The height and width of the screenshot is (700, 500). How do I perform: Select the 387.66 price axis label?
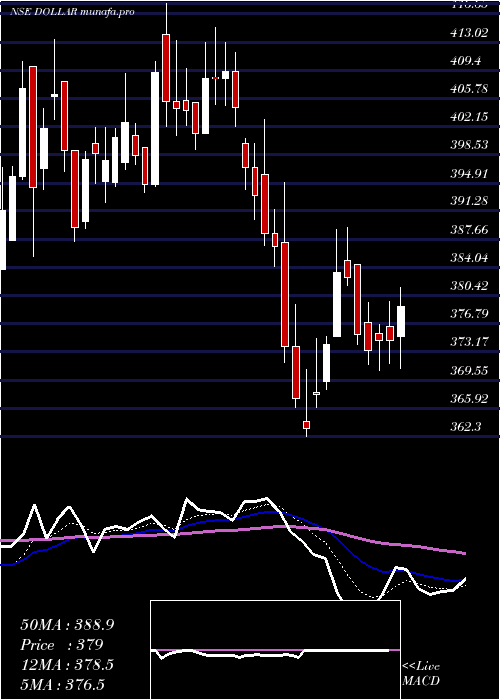coord(469,229)
